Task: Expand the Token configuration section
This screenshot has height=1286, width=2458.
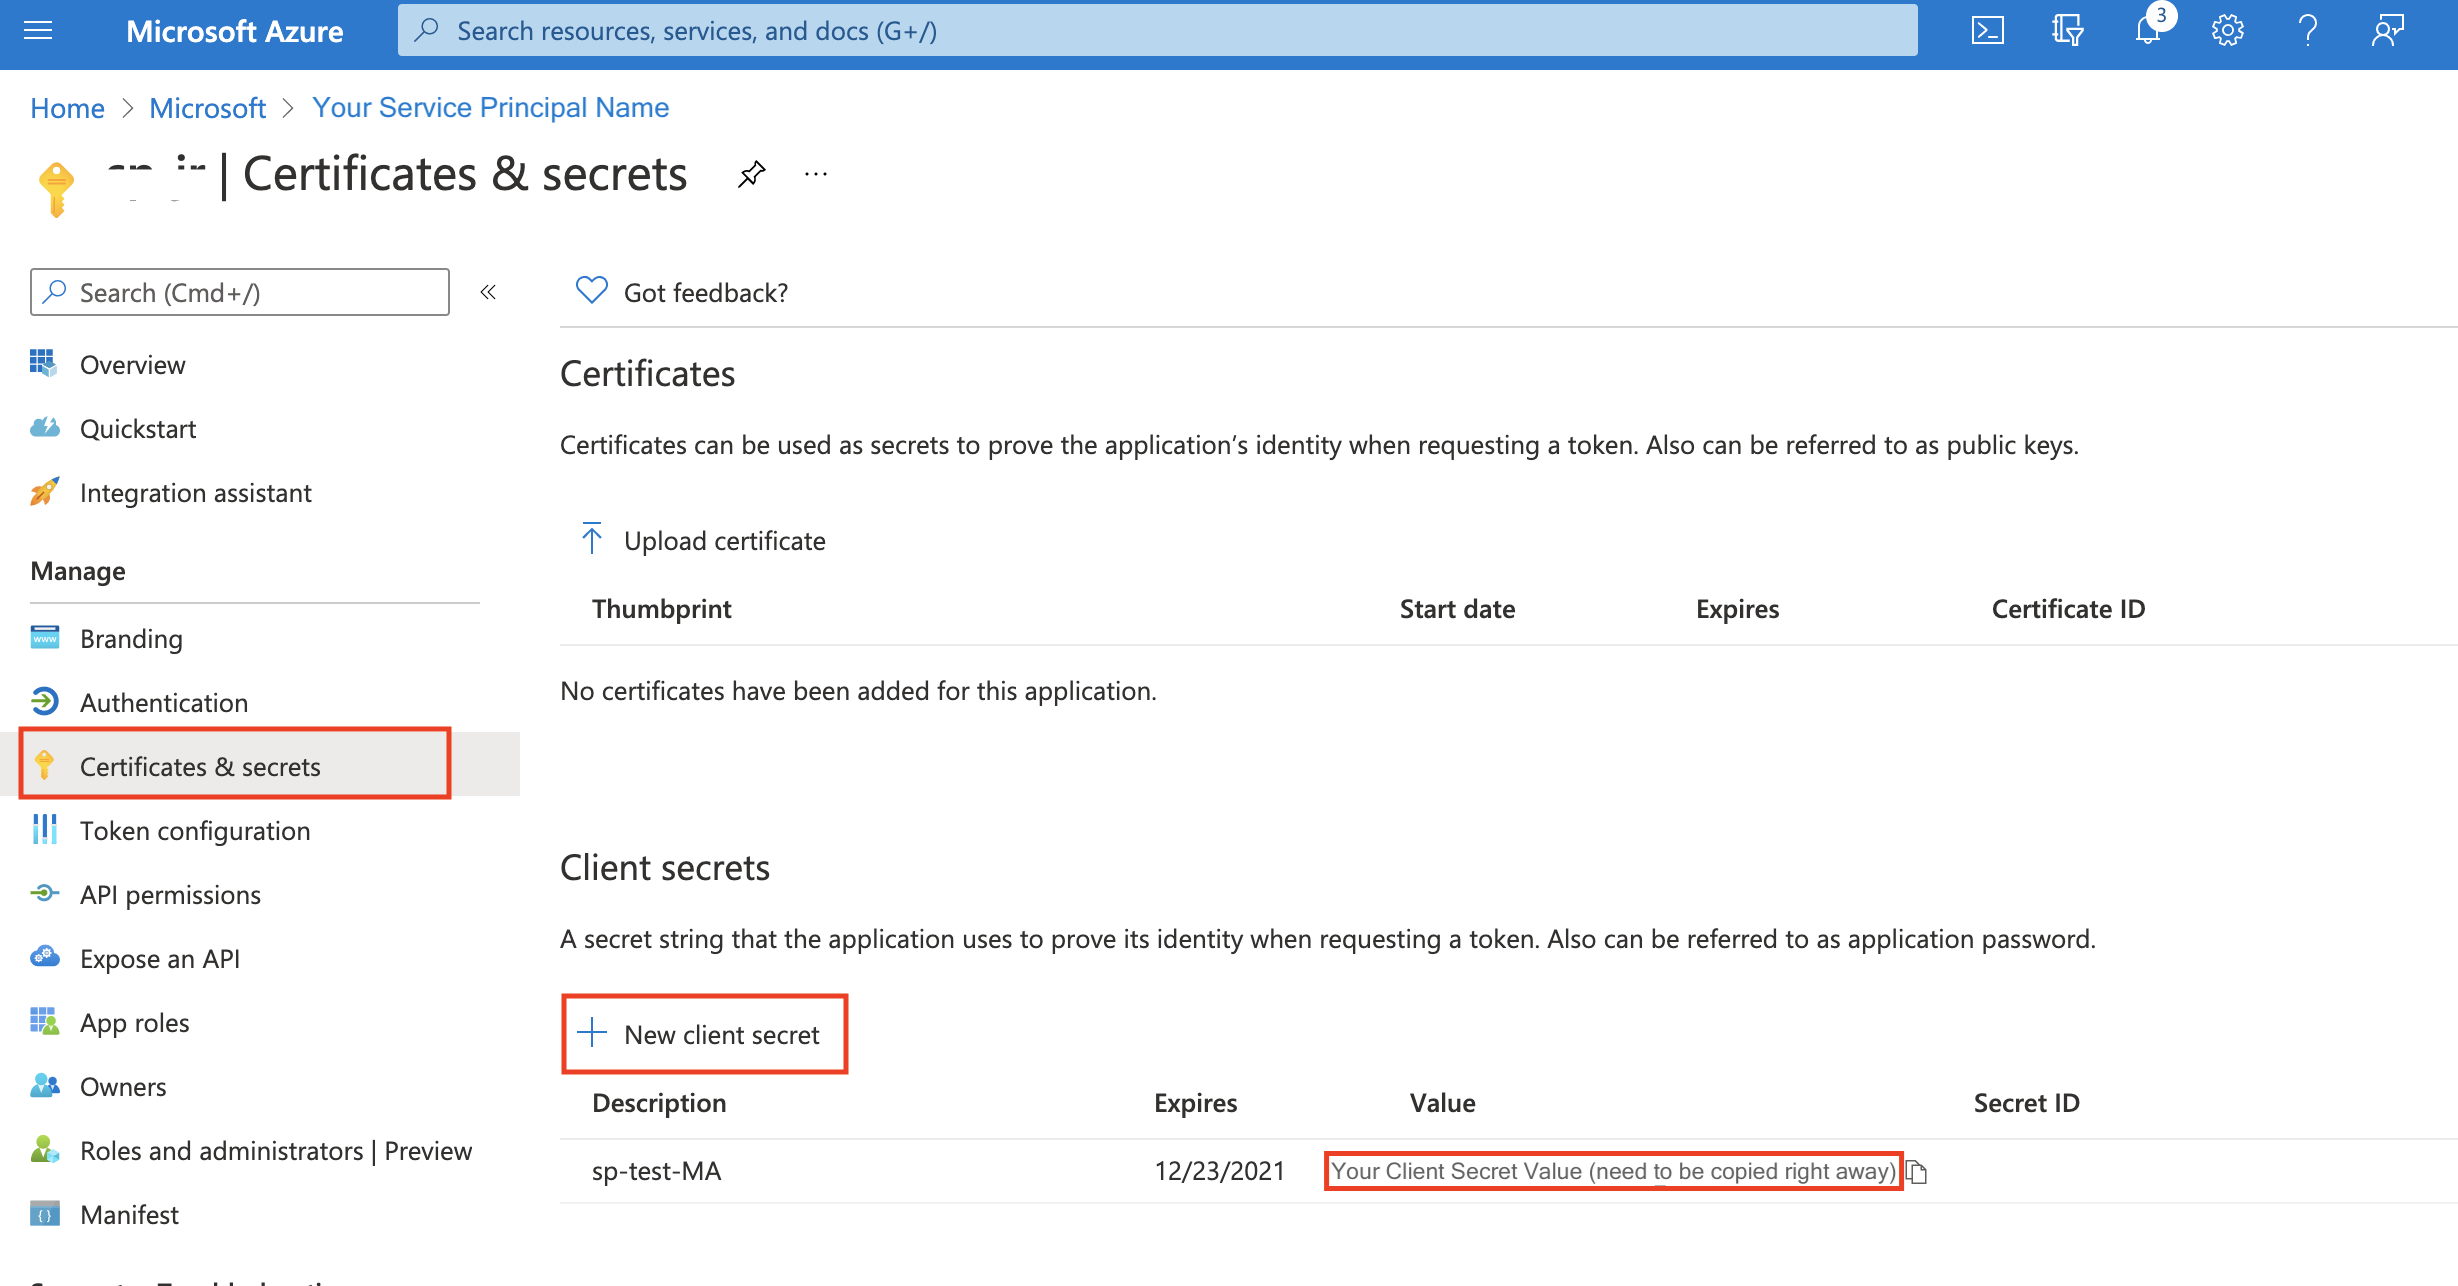Action: pyautogui.click(x=195, y=829)
